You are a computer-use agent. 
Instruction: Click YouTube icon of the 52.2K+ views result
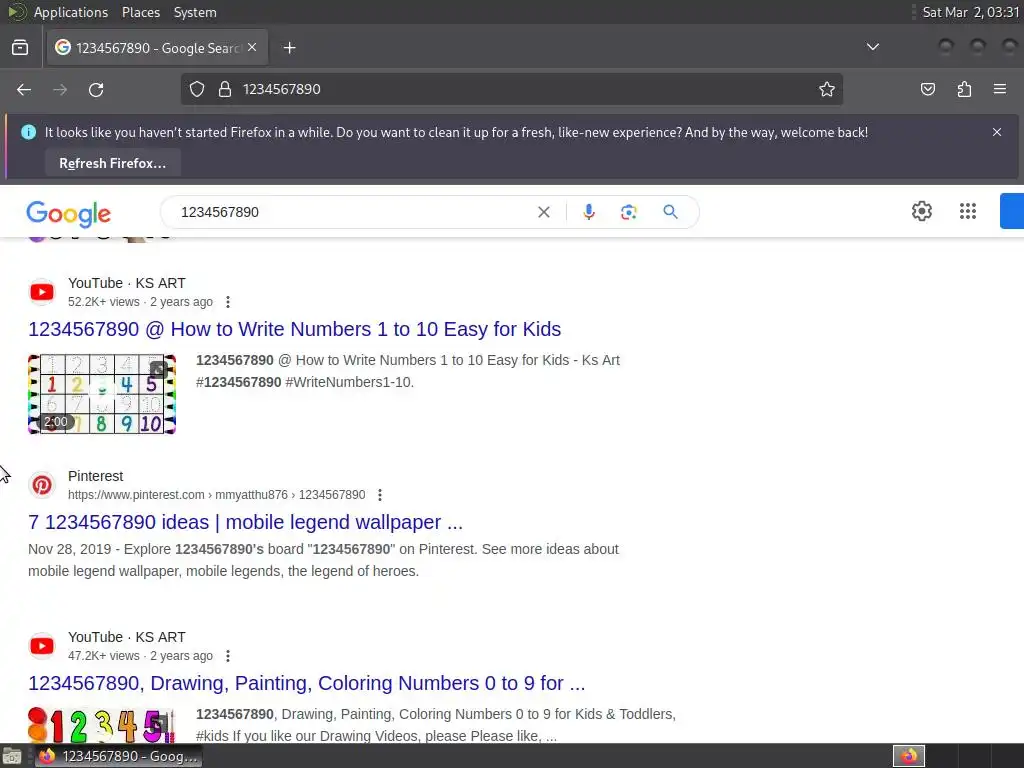pos(42,292)
